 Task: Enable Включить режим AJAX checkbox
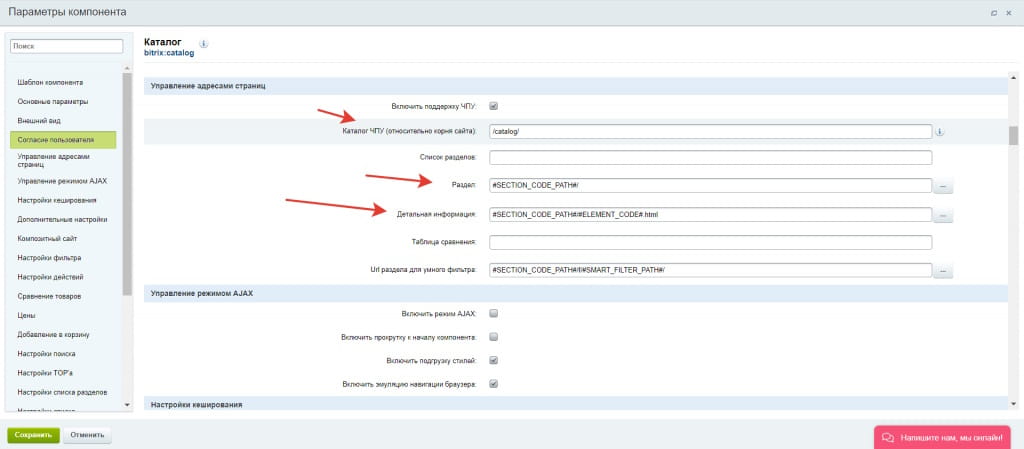493,314
